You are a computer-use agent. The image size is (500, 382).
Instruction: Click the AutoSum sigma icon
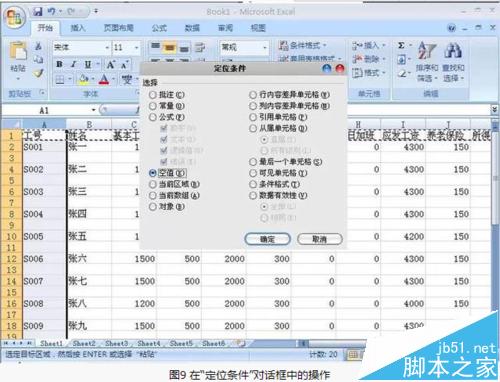(401, 45)
